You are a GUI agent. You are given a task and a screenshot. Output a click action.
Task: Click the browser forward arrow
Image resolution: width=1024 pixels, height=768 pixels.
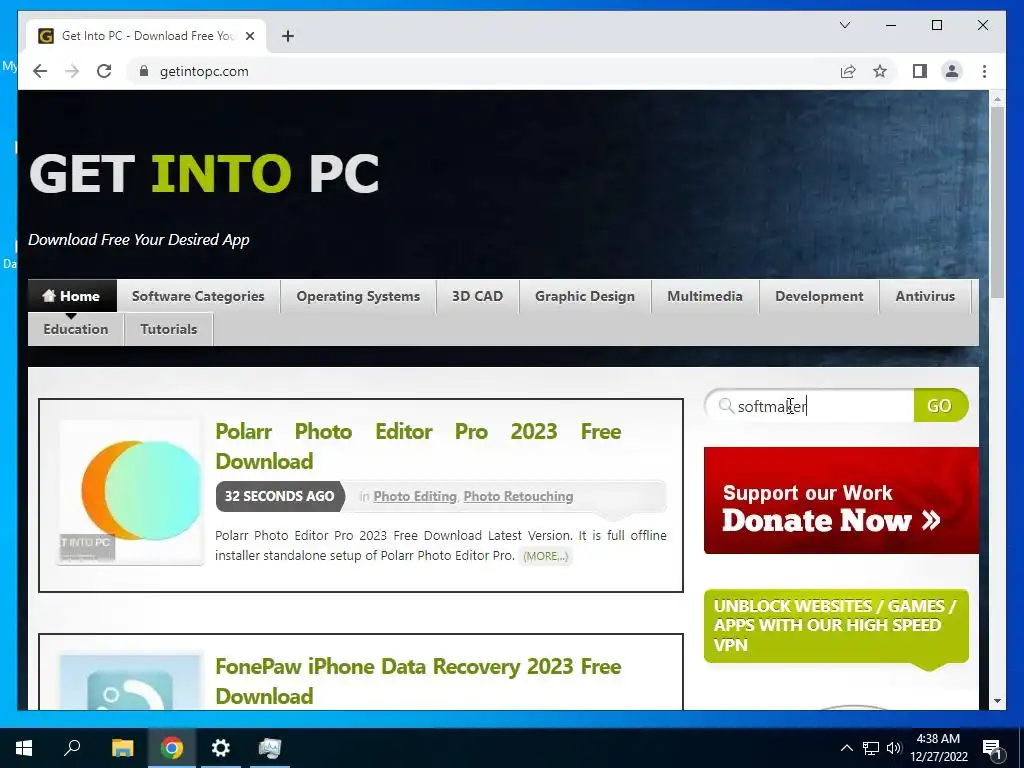pyautogui.click(x=72, y=71)
